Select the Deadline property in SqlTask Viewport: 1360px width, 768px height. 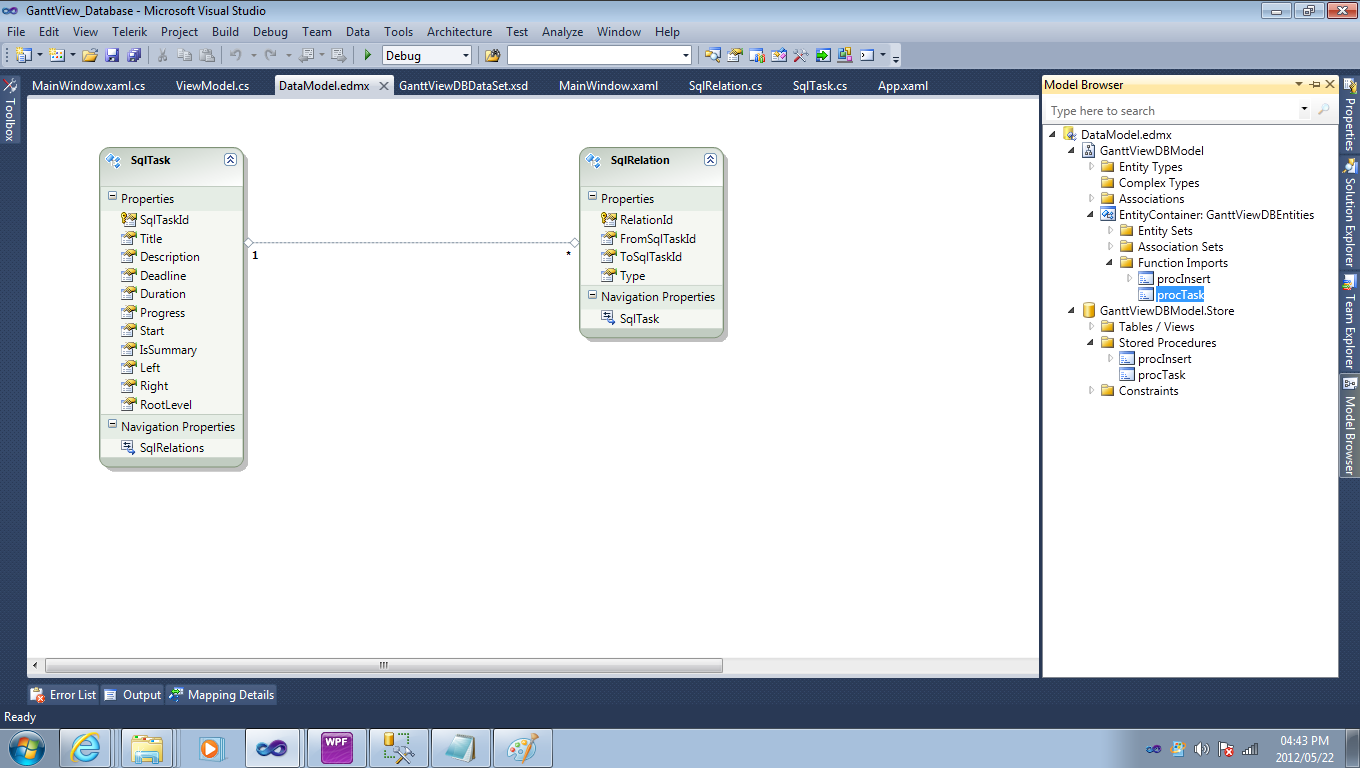tap(153, 275)
